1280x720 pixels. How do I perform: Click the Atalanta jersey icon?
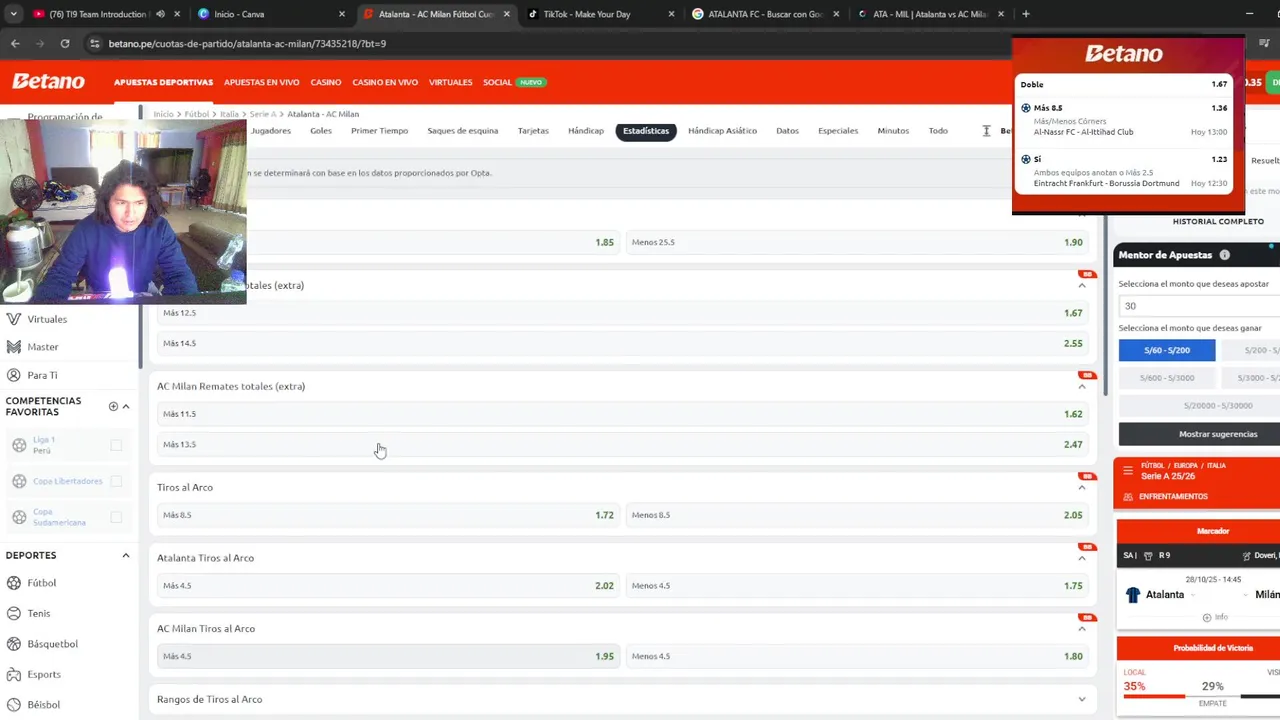point(1133,594)
